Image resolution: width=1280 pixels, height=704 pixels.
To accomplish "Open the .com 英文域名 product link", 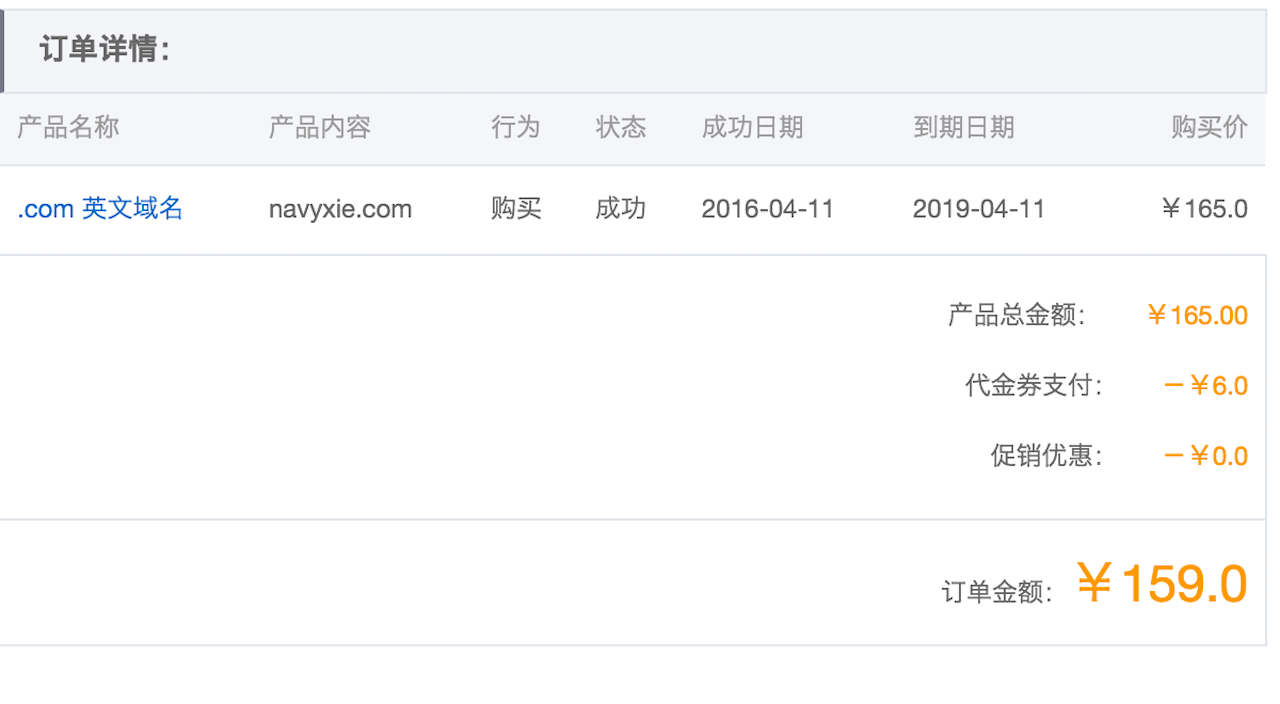I will [100, 209].
